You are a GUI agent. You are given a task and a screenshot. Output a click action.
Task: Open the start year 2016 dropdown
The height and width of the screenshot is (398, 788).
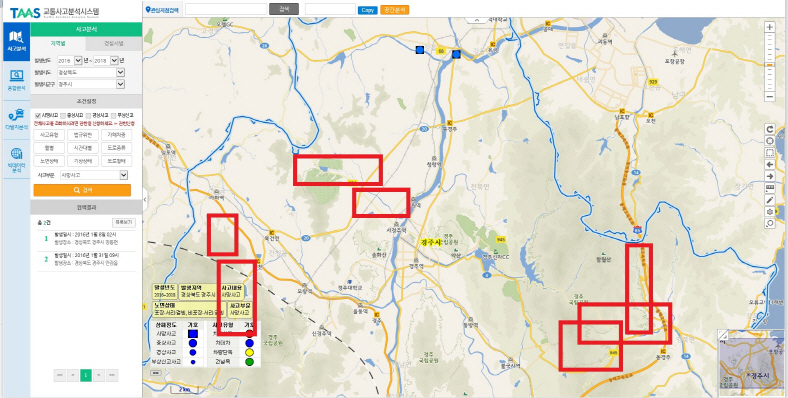pyautogui.click(x=69, y=60)
